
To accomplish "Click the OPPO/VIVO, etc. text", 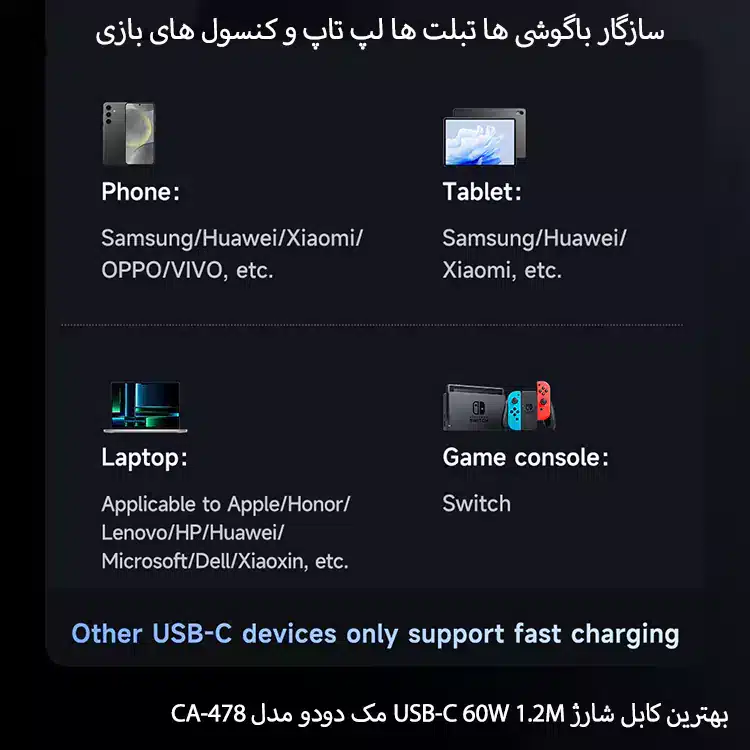I will (187, 270).
